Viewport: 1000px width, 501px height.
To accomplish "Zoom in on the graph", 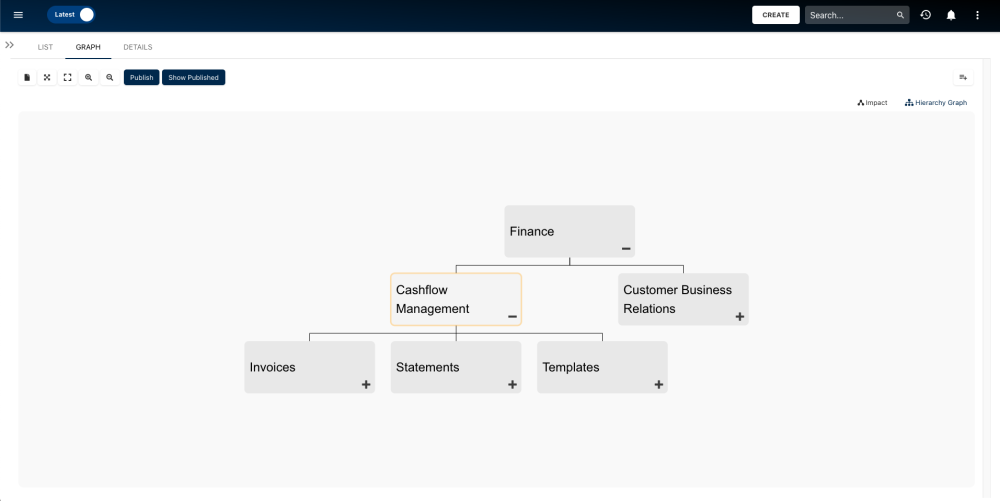I will (x=89, y=77).
